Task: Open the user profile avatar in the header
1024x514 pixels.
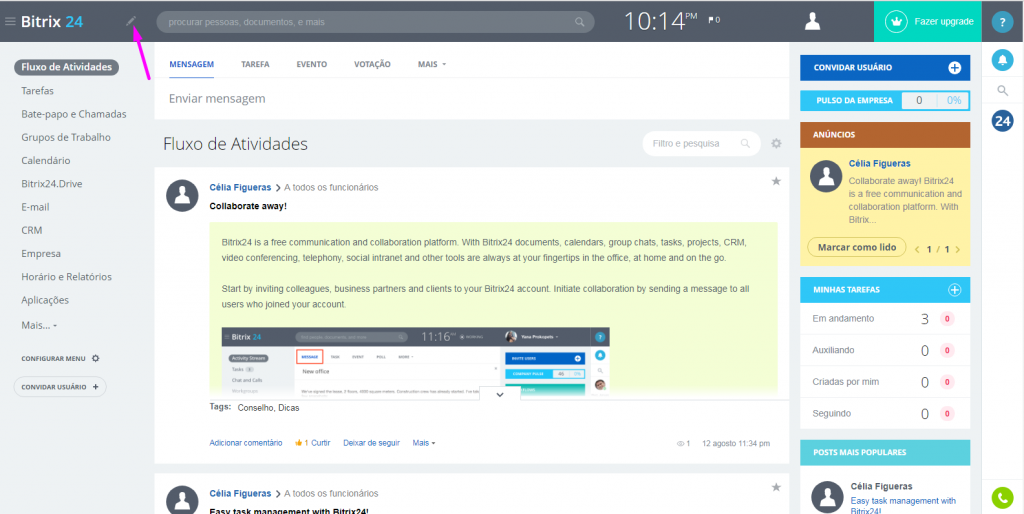Action: 812,22
